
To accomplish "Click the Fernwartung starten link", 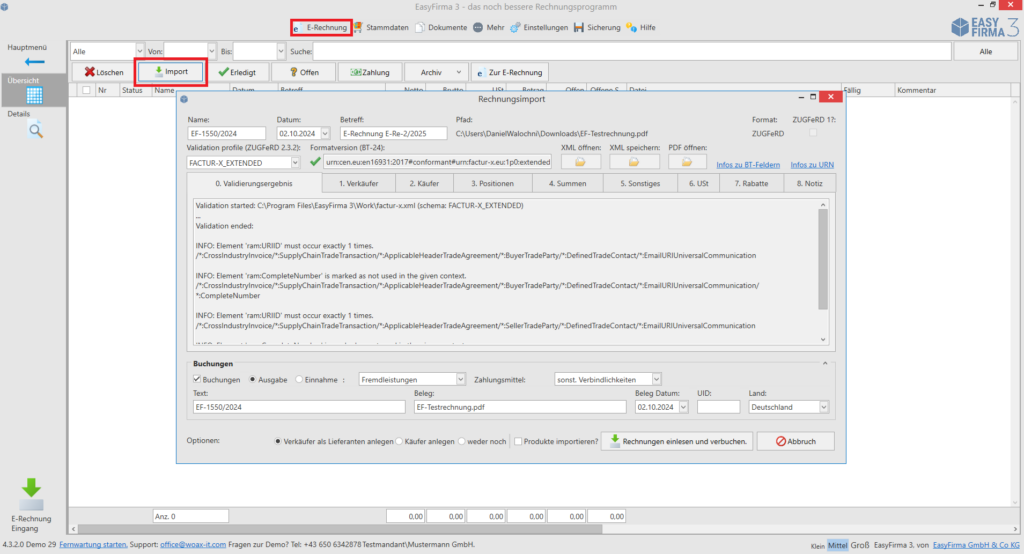I will pyautogui.click(x=93, y=544).
